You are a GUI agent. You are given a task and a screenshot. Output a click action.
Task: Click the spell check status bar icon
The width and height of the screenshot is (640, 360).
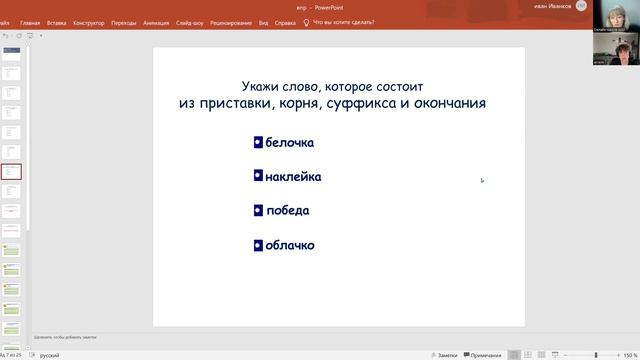(x=32, y=356)
